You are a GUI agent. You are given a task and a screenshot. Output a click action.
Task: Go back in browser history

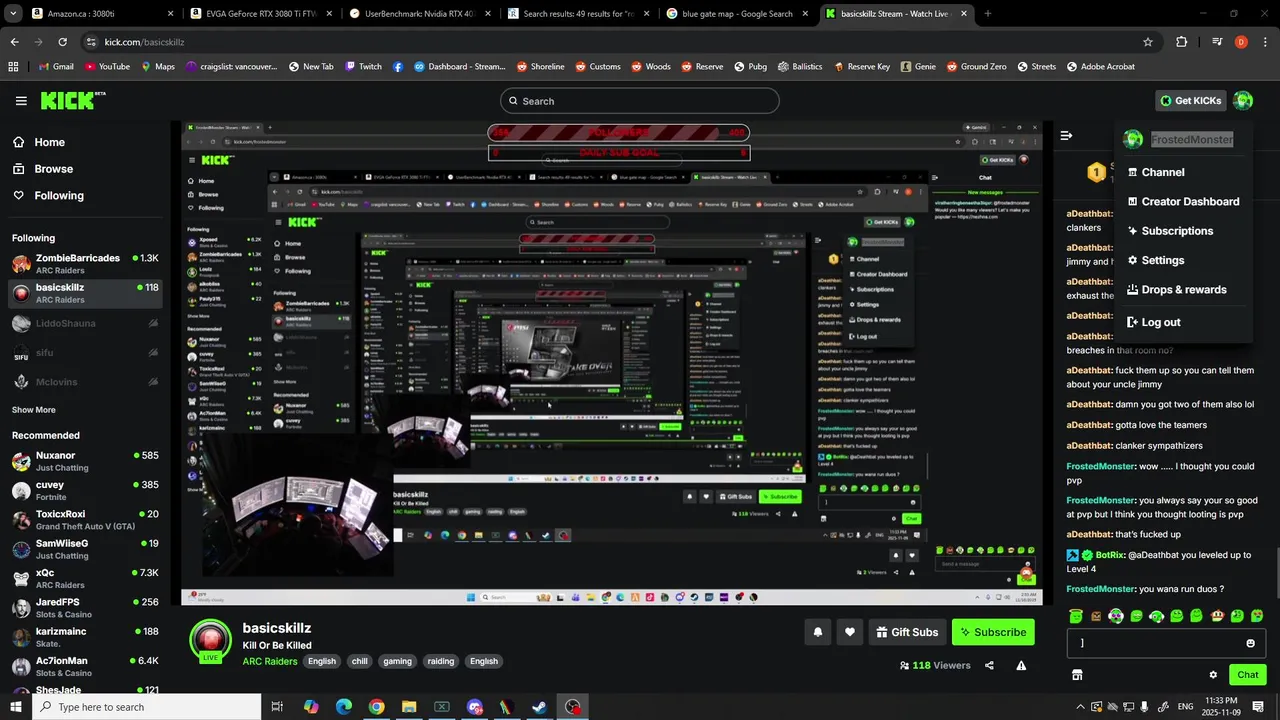(x=14, y=42)
